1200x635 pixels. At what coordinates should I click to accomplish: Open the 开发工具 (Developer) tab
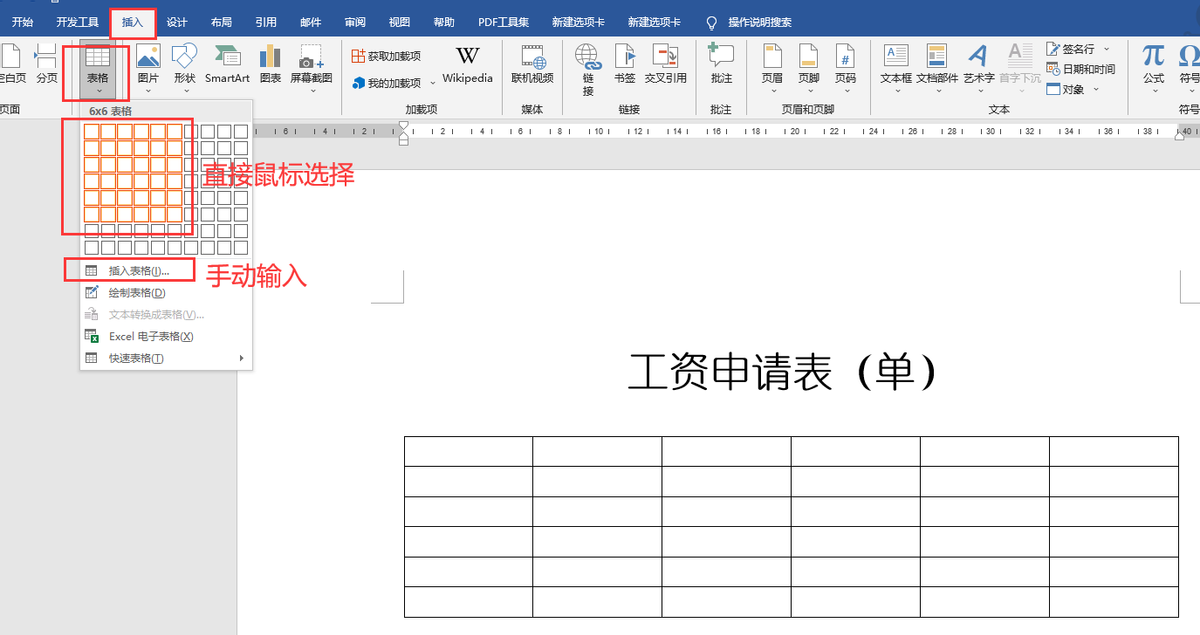[78, 22]
